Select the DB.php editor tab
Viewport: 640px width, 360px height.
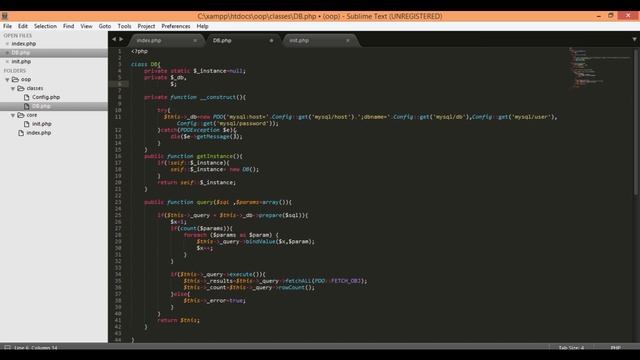click(x=243, y=40)
